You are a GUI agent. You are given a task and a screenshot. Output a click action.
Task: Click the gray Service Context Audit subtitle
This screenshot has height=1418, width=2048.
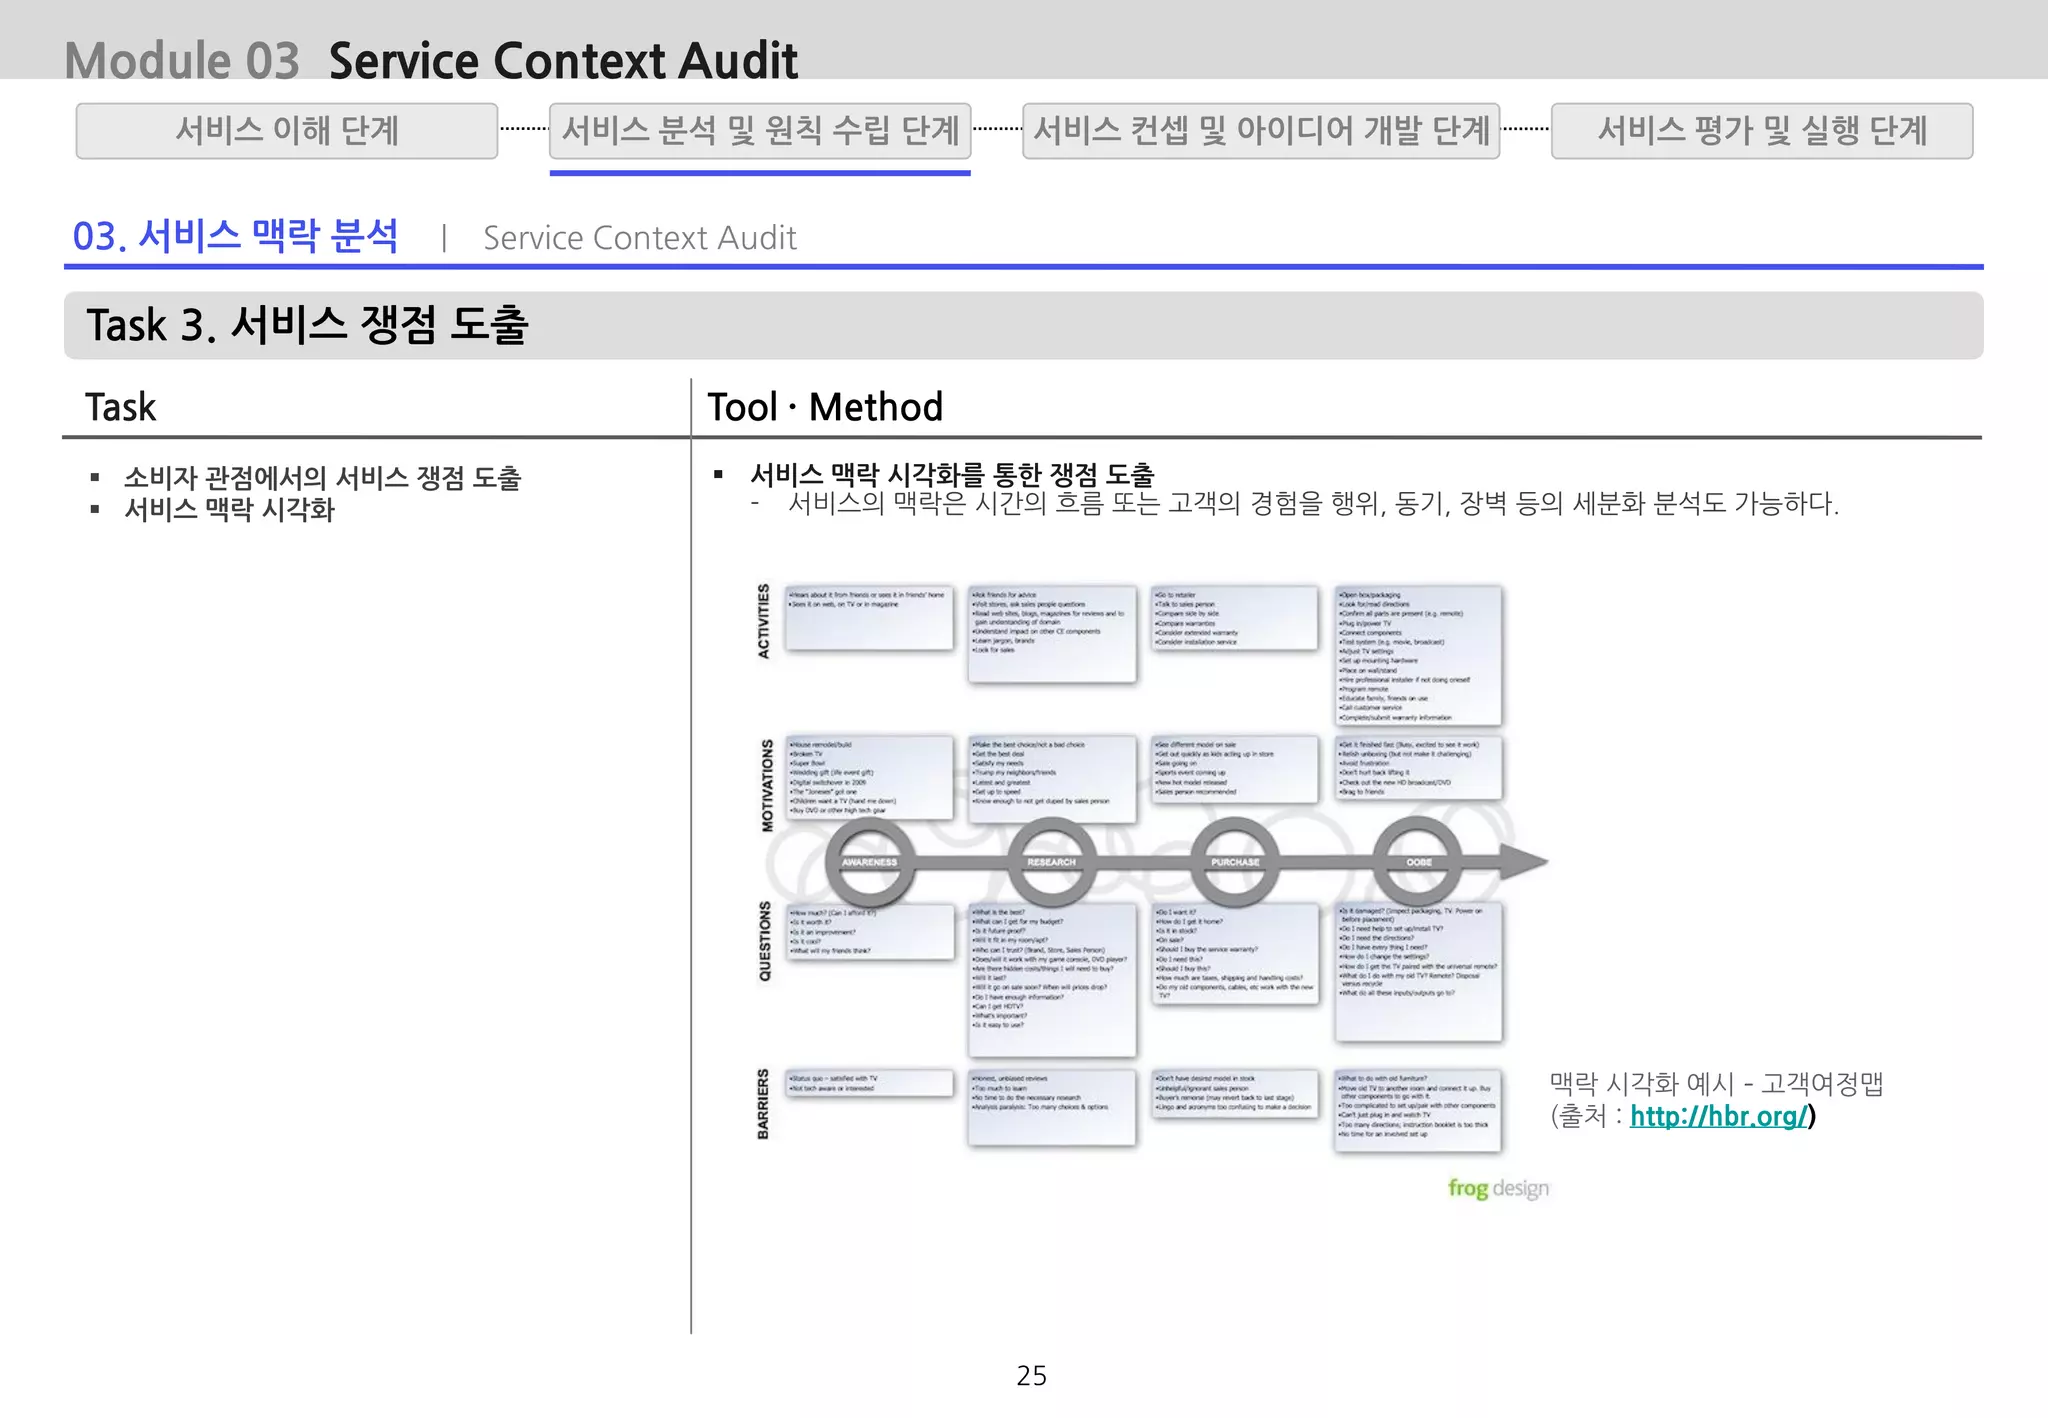click(x=640, y=238)
